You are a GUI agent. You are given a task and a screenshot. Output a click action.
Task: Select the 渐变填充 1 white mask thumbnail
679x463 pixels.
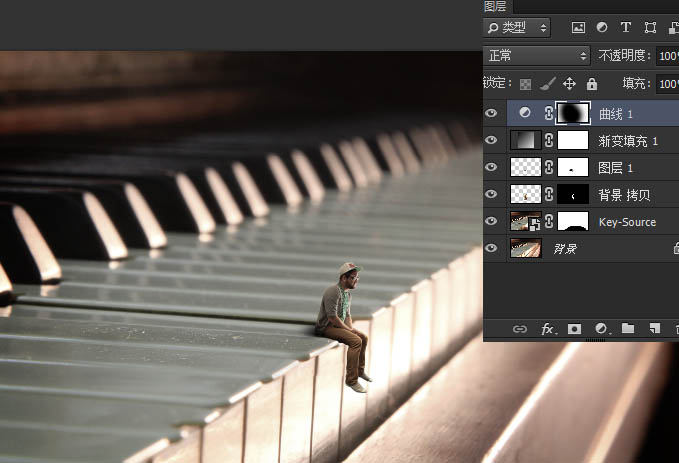[x=572, y=140]
